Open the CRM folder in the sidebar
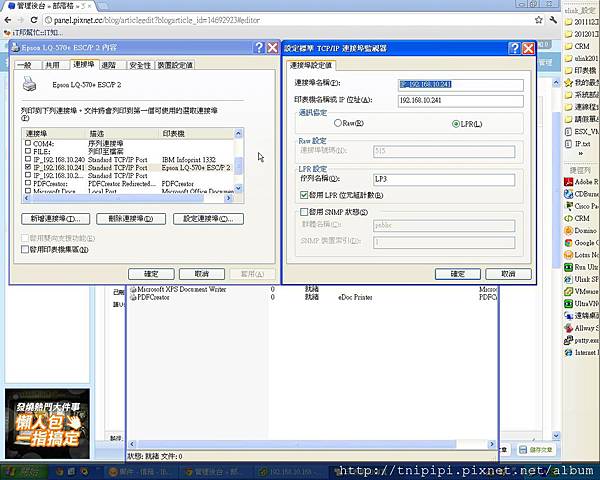600x480 pixels. point(581,46)
